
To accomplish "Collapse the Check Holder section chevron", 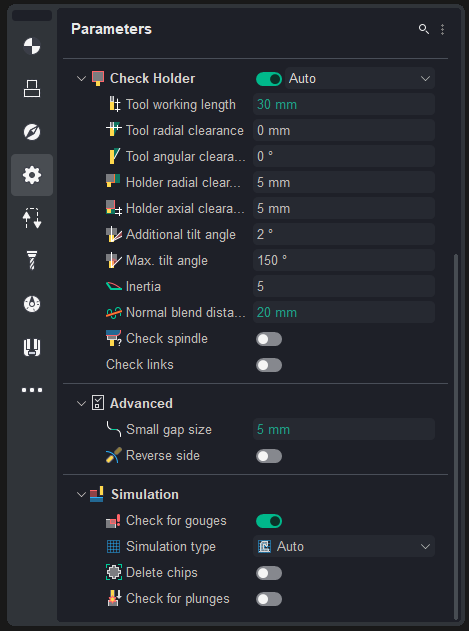I will coord(82,78).
